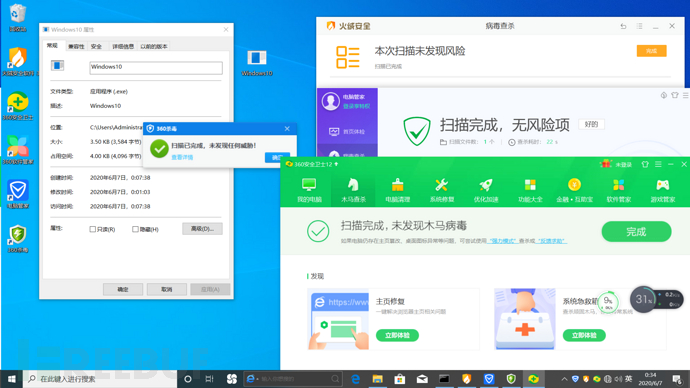Select 电脑管家 desktop shortcut
690x388 pixels.
click(x=18, y=194)
